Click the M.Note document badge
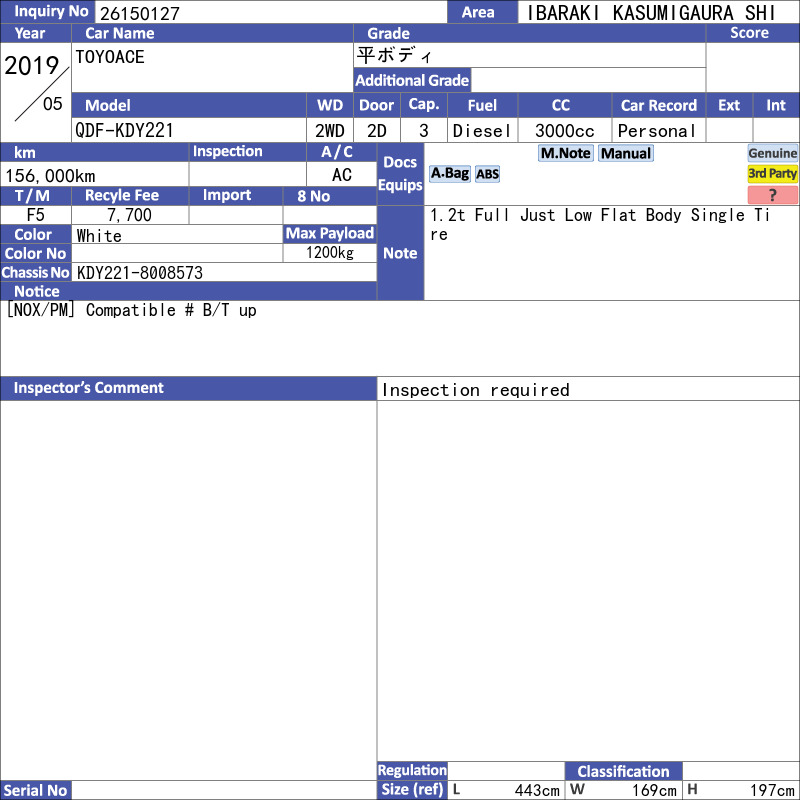 coord(565,153)
